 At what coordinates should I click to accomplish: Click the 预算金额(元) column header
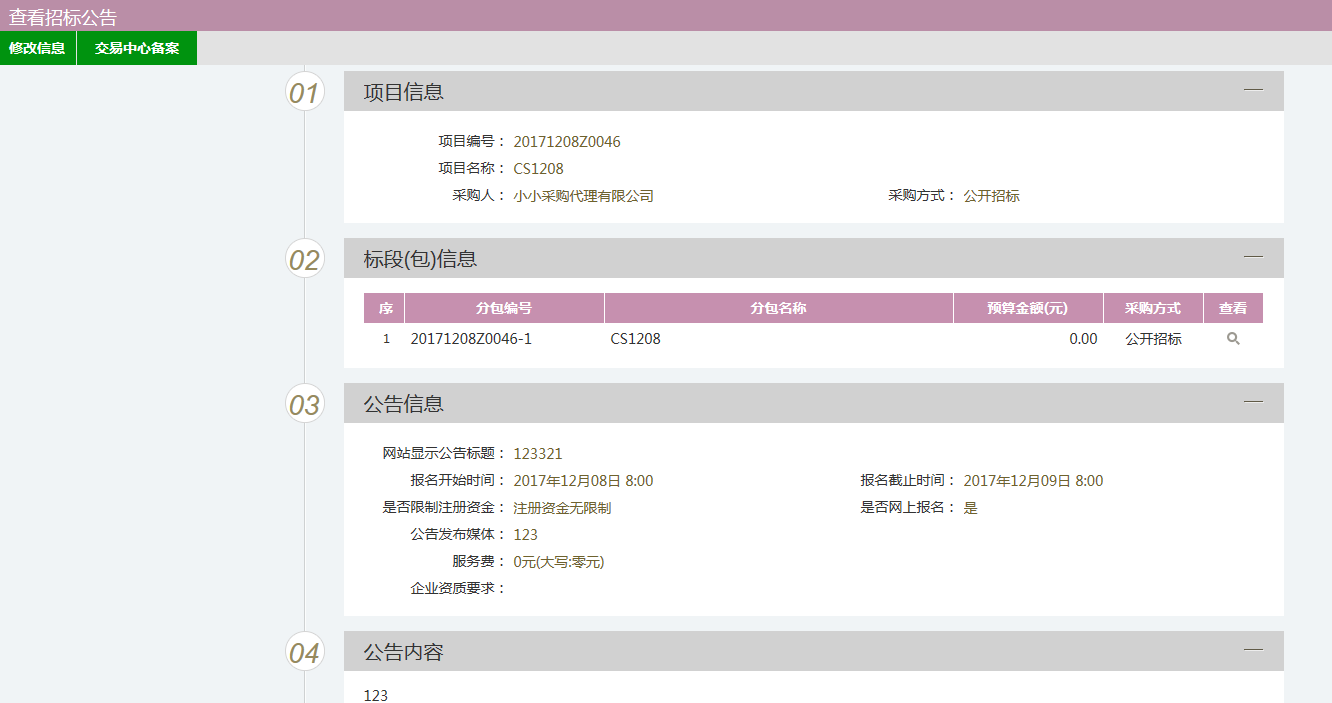(1027, 308)
